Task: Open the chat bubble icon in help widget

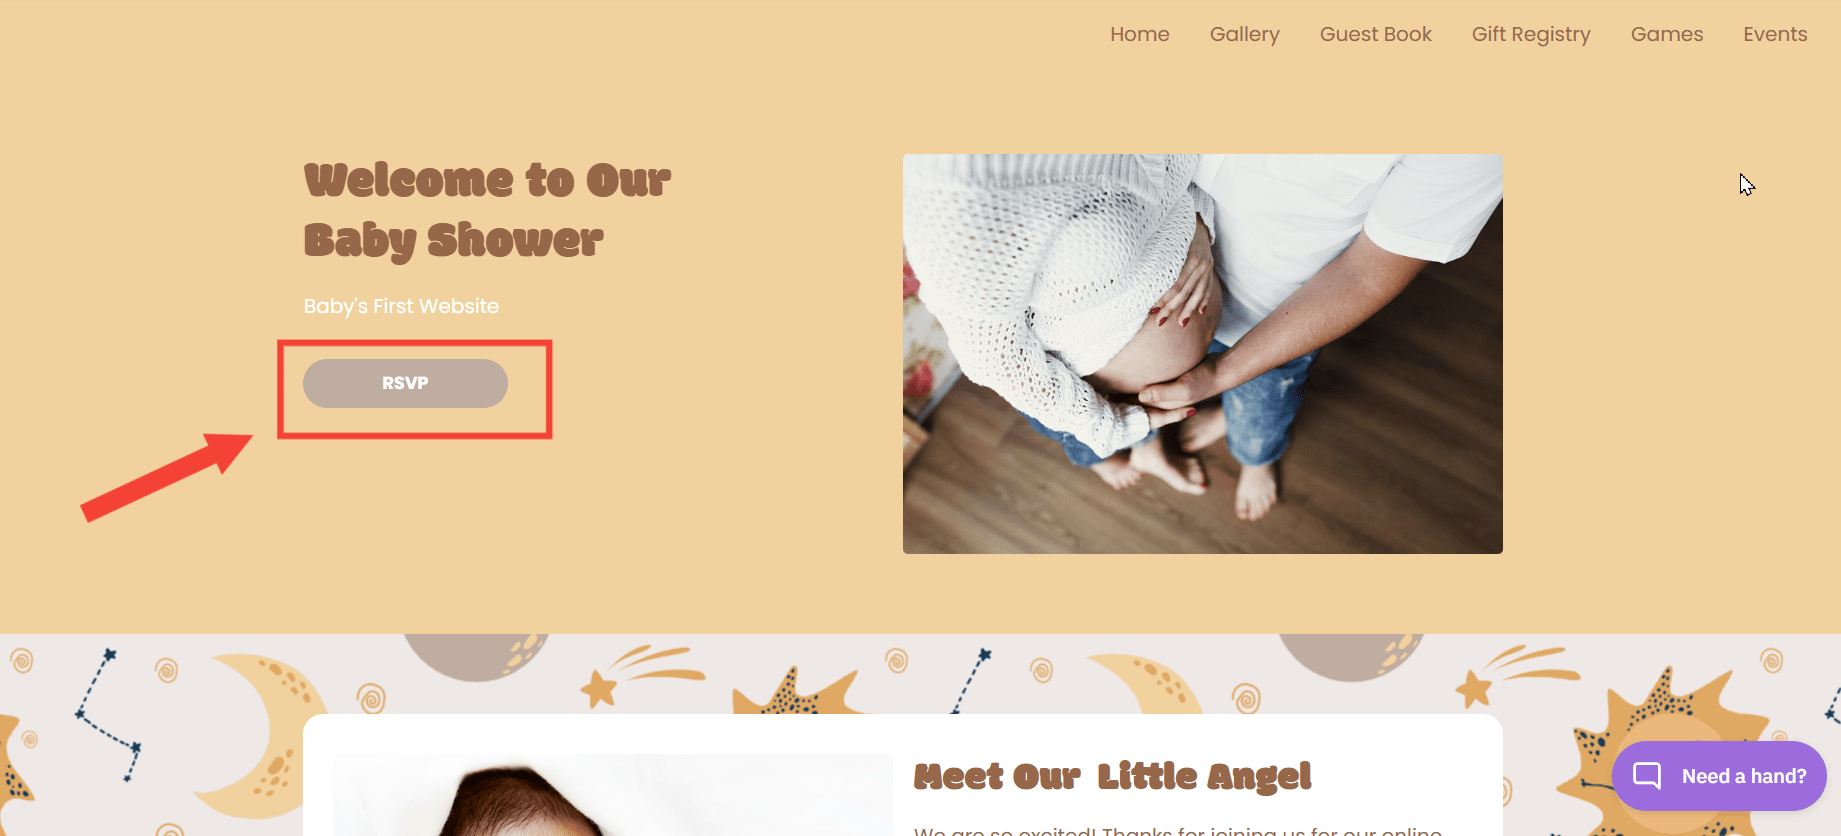Action: (1647, 776)
